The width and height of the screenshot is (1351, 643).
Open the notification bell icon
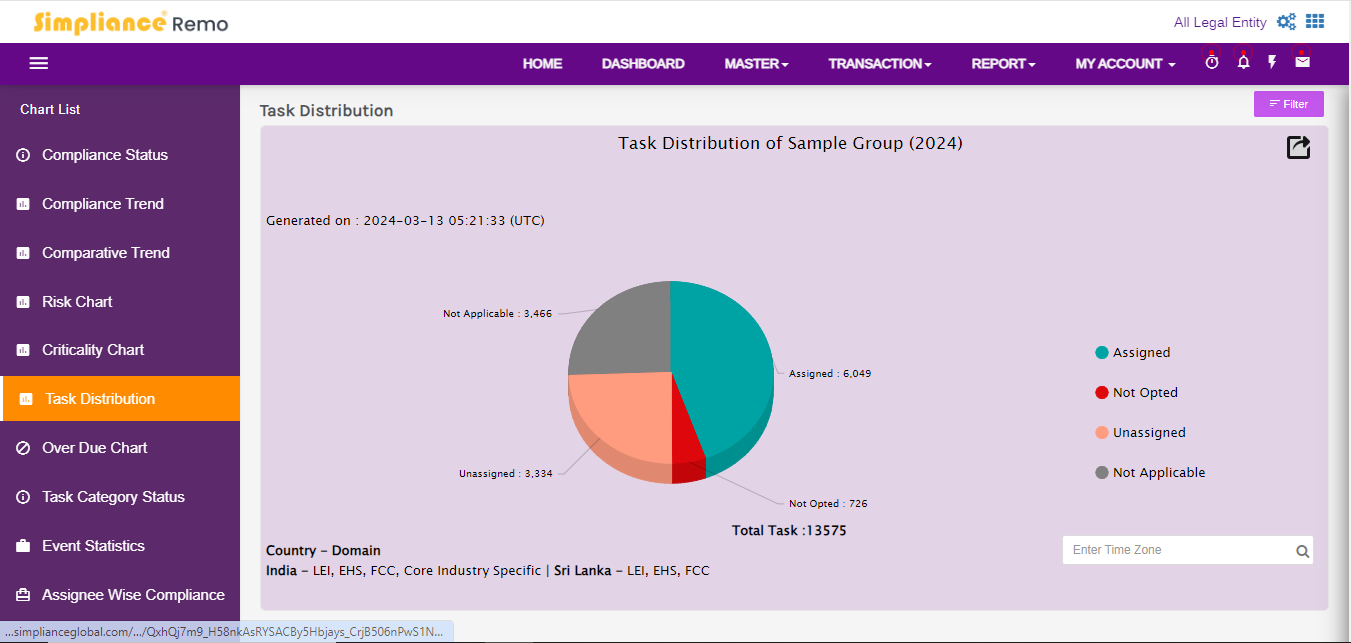tap(1243, 62)
